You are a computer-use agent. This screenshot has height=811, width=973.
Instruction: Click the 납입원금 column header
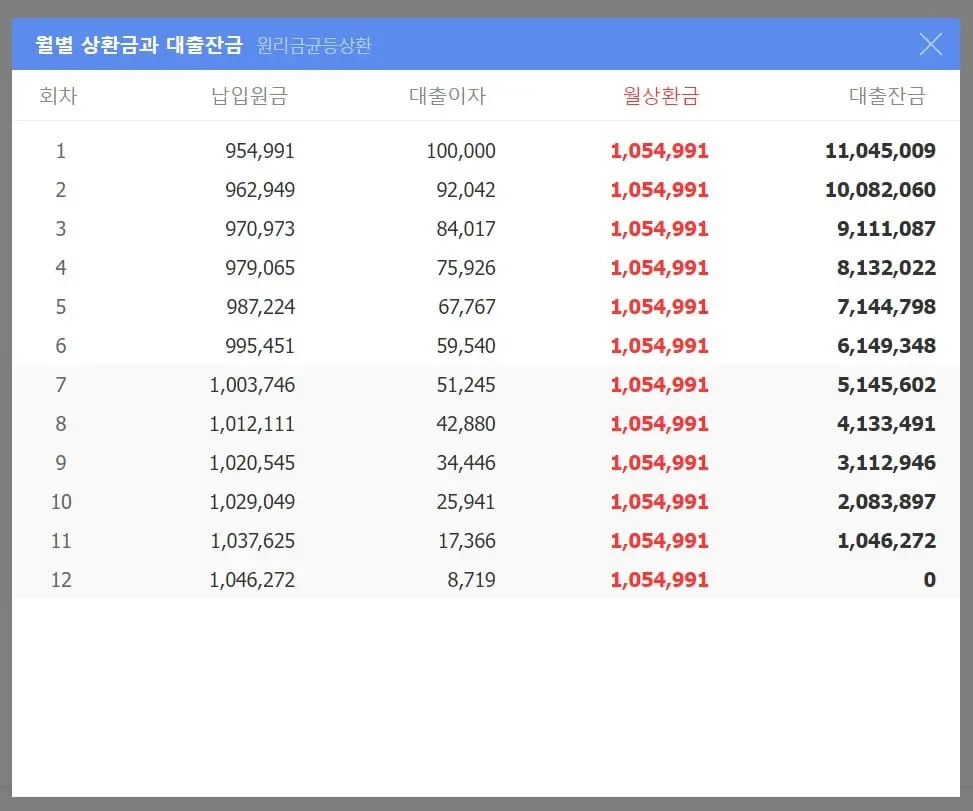[x=249, y=96]
